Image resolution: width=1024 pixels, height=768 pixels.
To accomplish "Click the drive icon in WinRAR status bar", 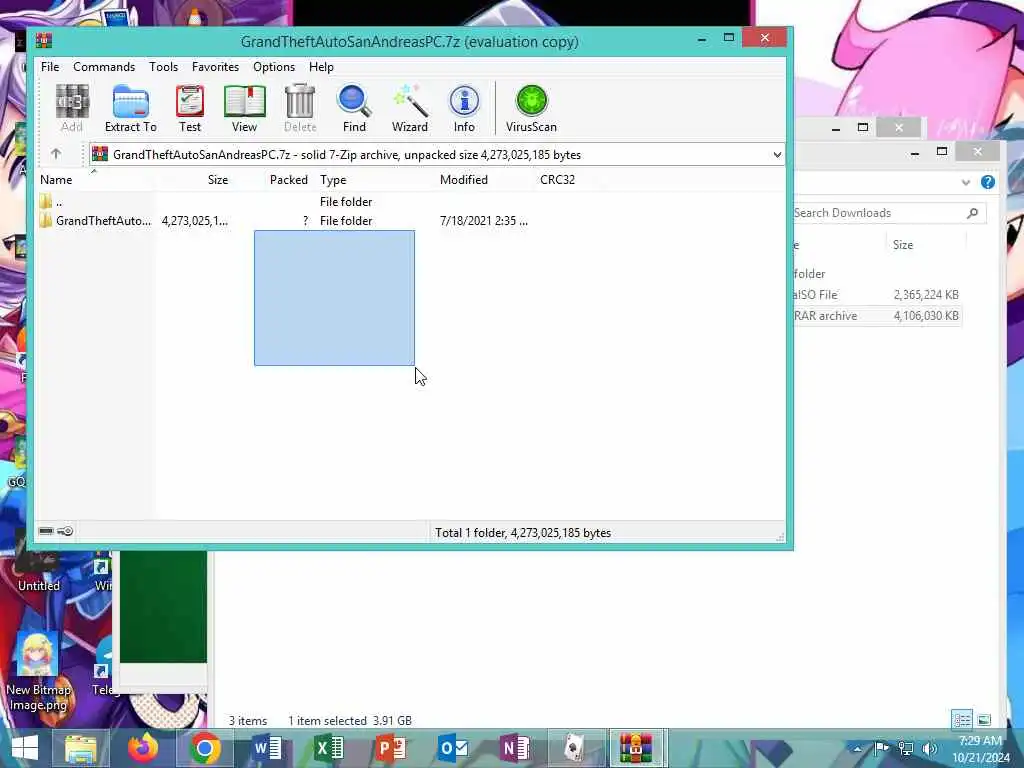I will point(46,531).
